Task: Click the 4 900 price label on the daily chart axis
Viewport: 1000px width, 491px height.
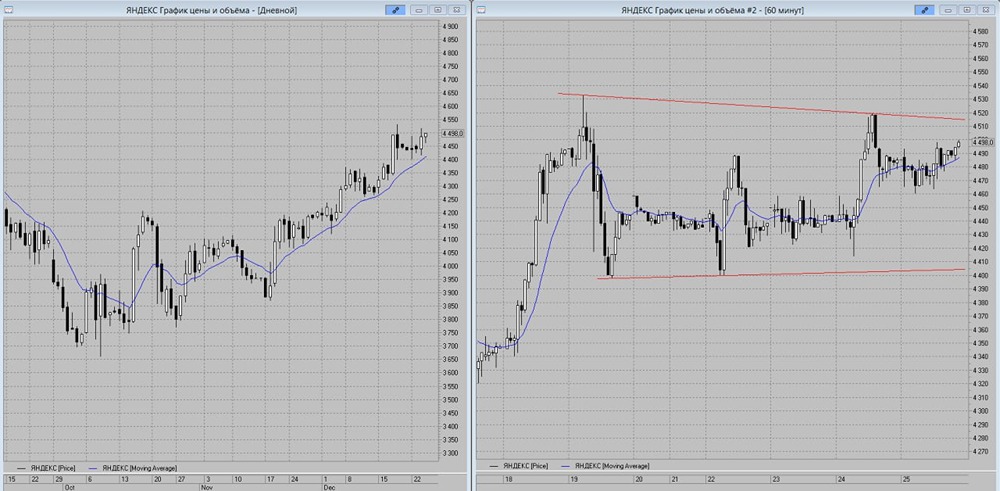Action: point(452,27)
